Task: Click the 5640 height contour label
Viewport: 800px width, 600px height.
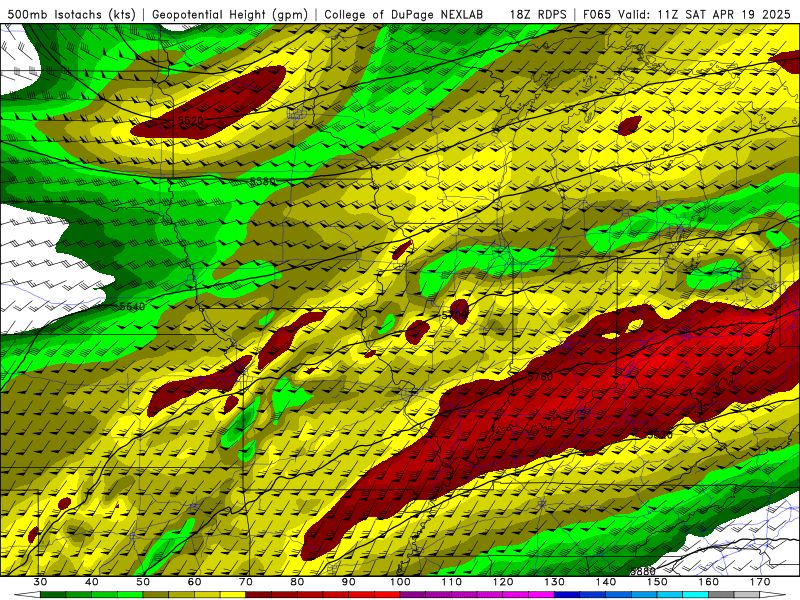Action: pos(133,307)
